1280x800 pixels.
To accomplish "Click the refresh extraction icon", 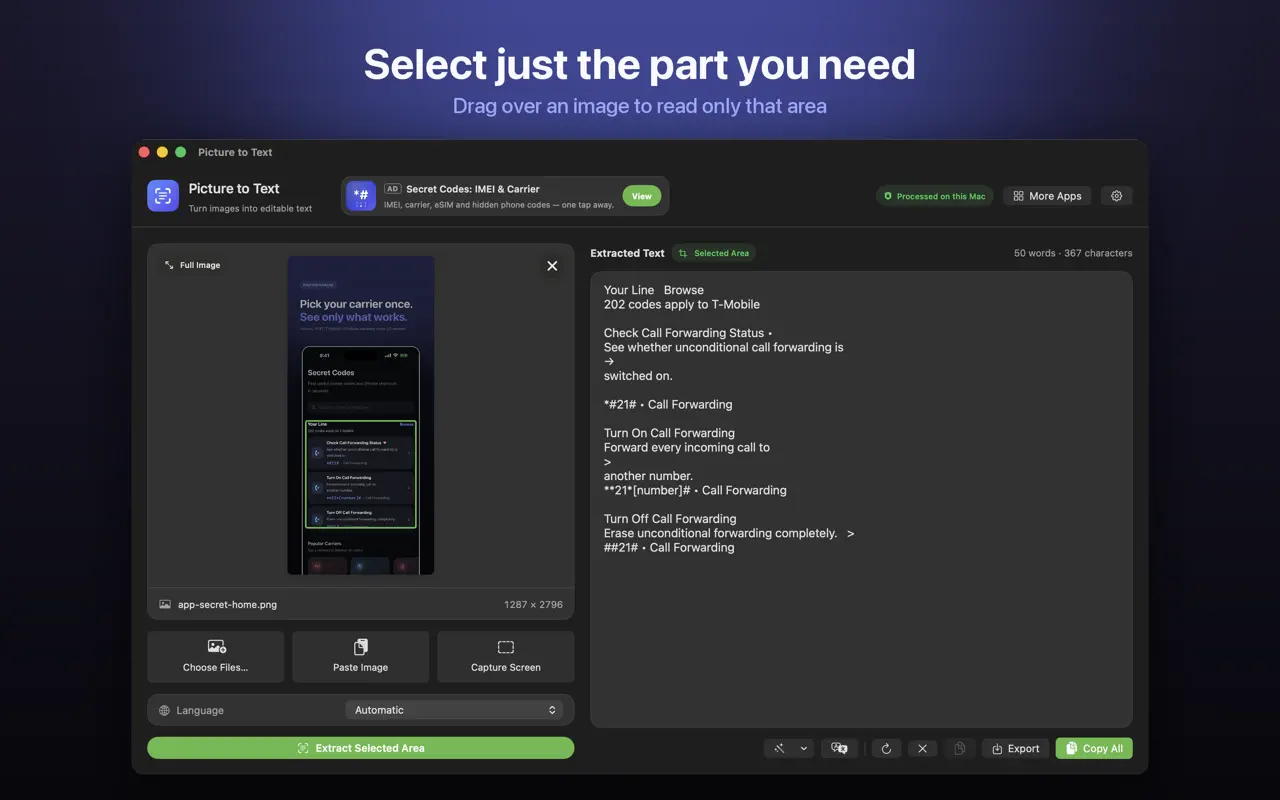I will point(886,748).
